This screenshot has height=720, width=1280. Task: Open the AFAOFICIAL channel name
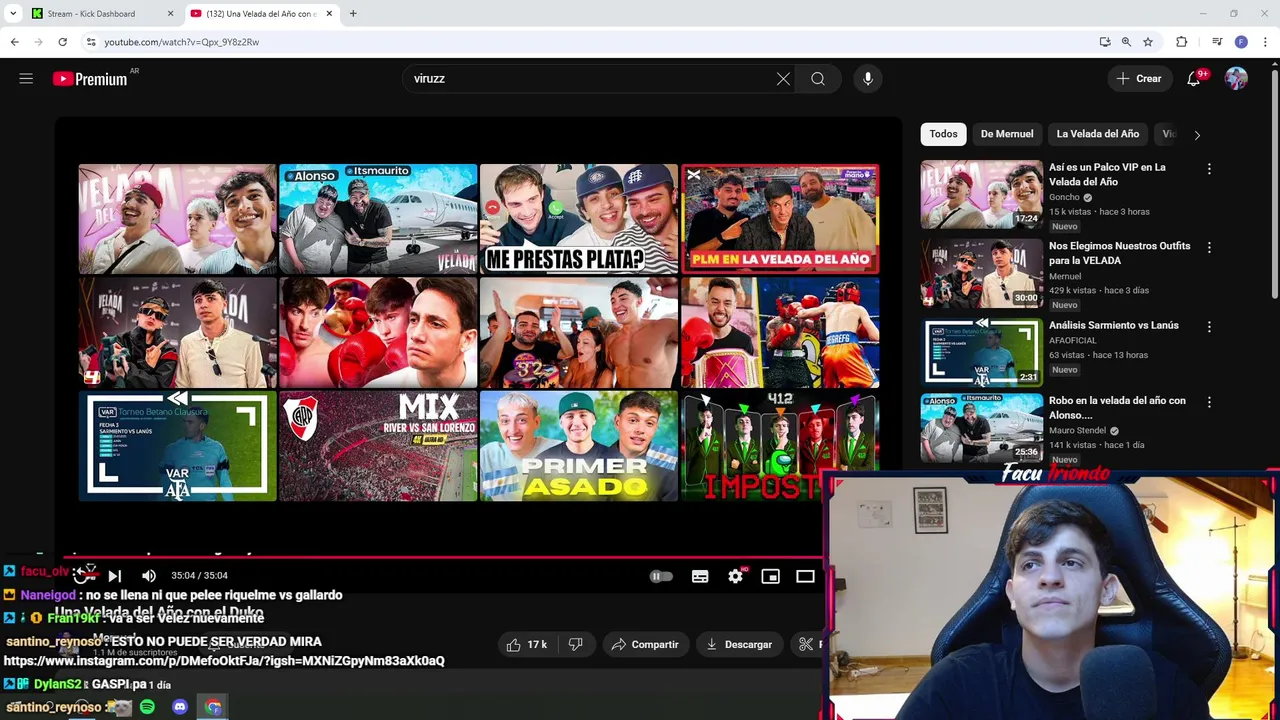pos(1073,340)
